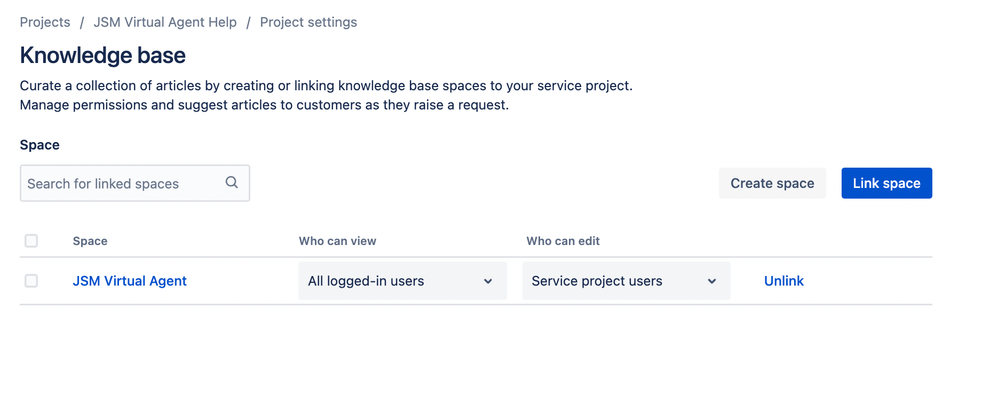998x394 pixels.
Task: Toggle the select-all spaces checkbox
Action: pos(31,241)
